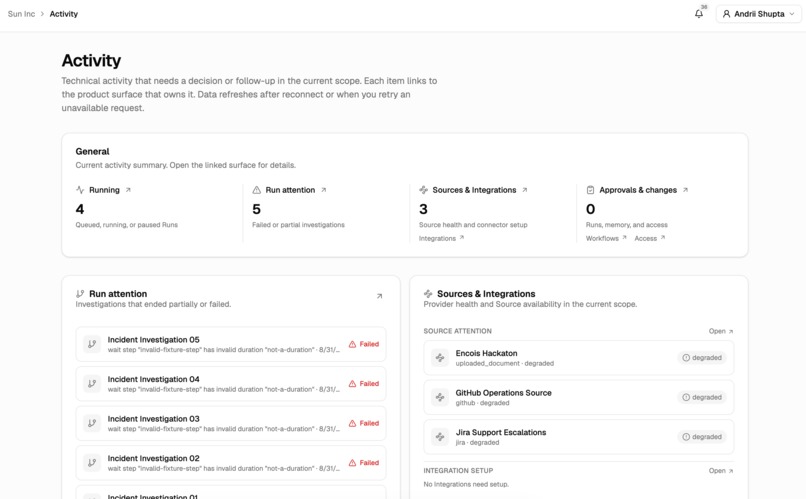This screenshot has width=806, height=499.
Task: Click the Running pulse icon
Action: (x=80, y=190)
